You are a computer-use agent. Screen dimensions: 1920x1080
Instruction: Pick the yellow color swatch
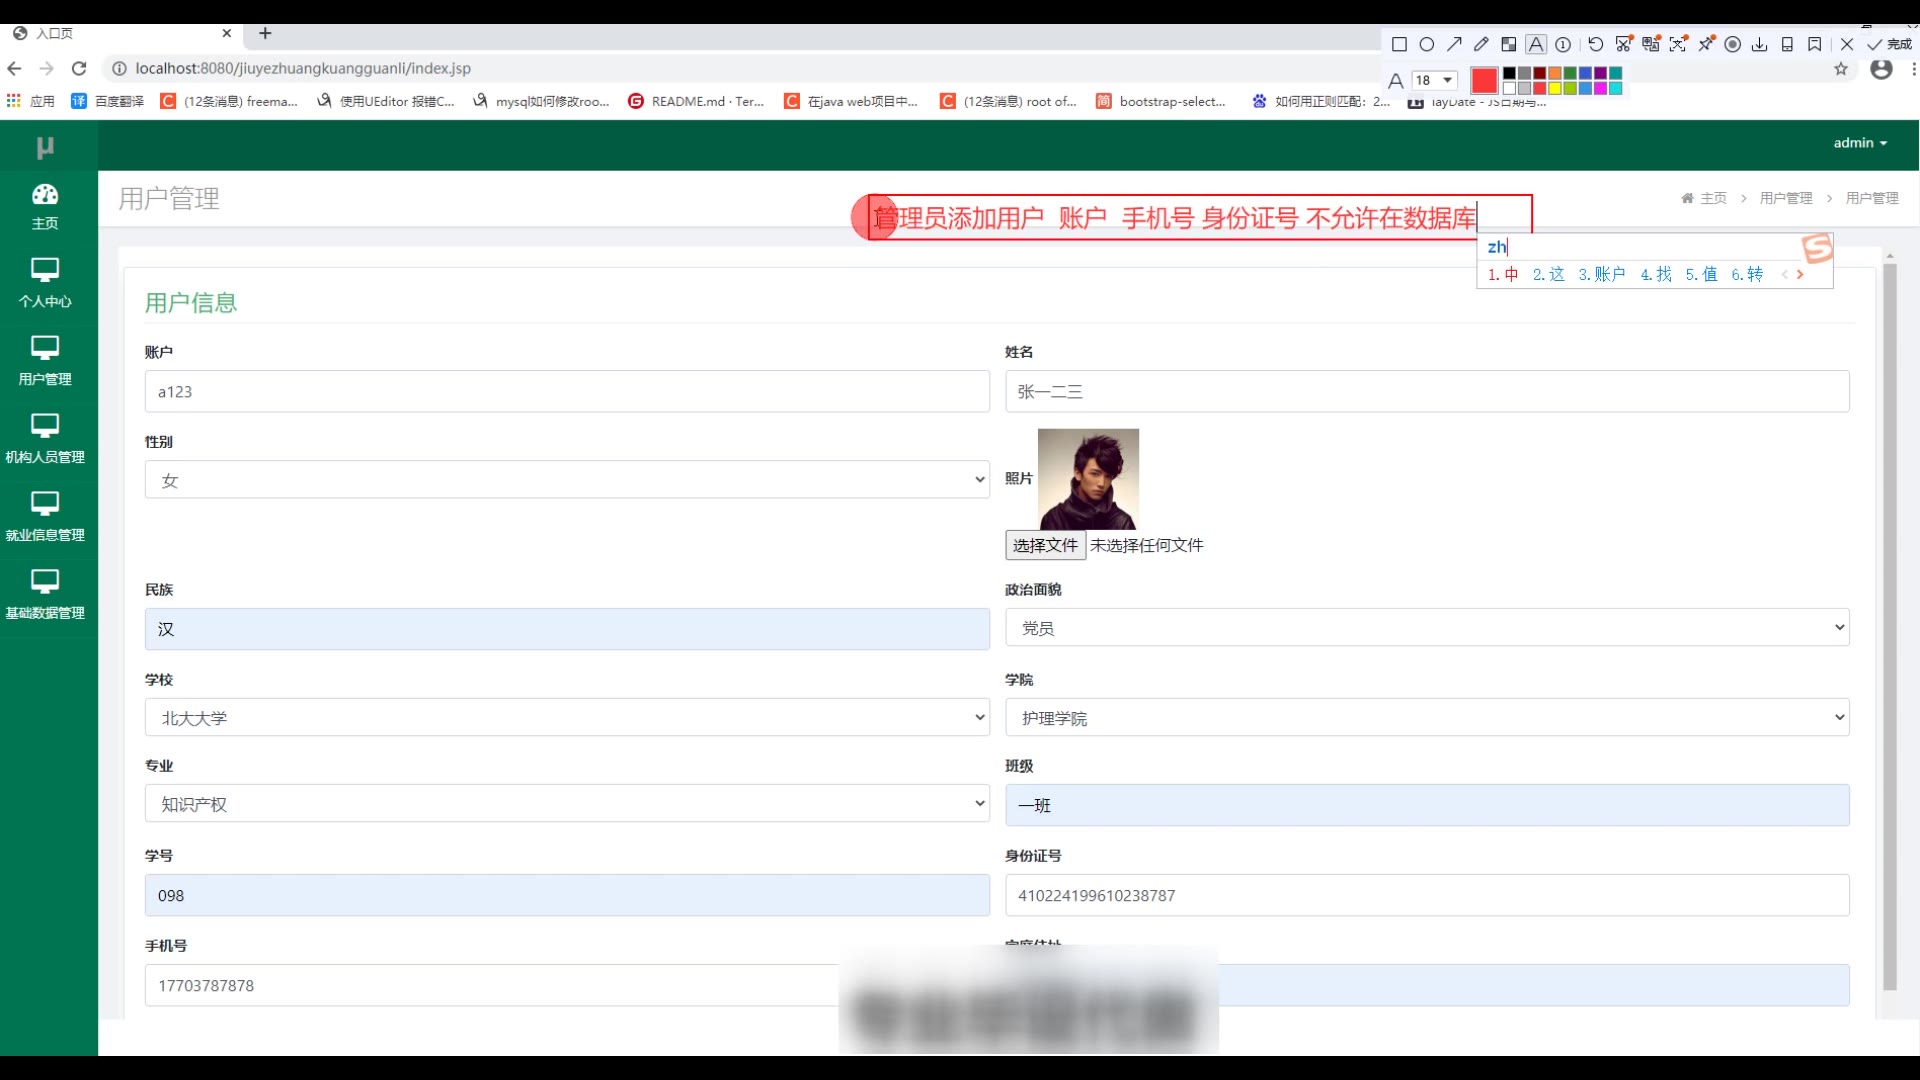(x=1555, y=88)
